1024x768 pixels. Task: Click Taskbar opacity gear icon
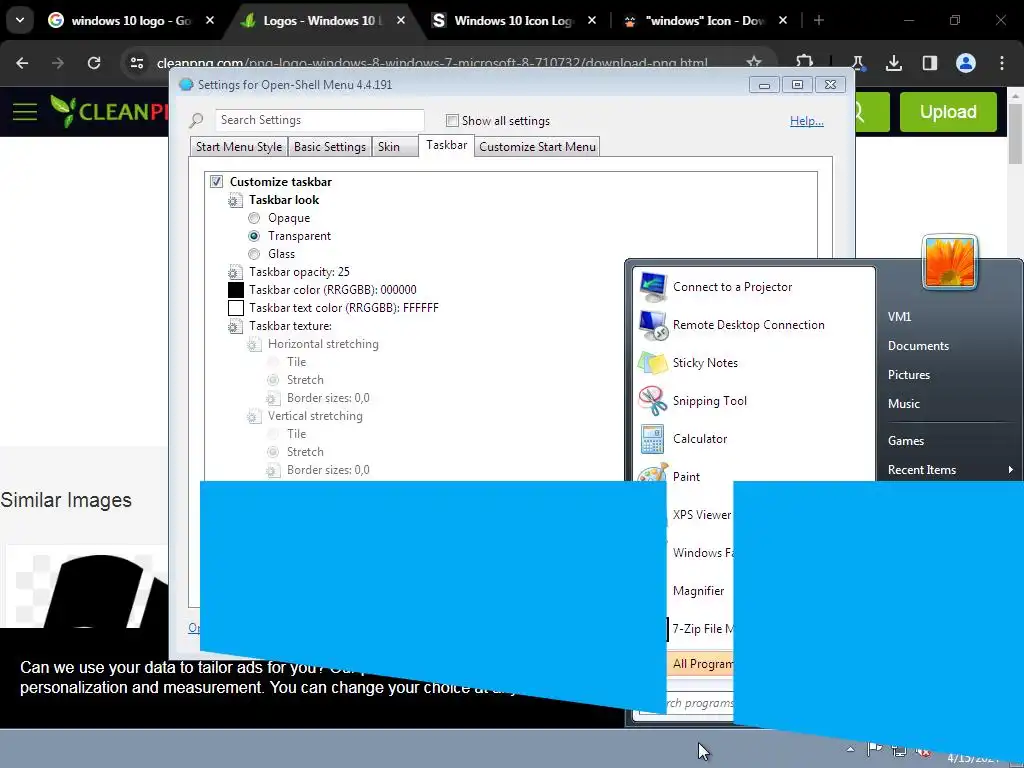[x=235, y=272]
